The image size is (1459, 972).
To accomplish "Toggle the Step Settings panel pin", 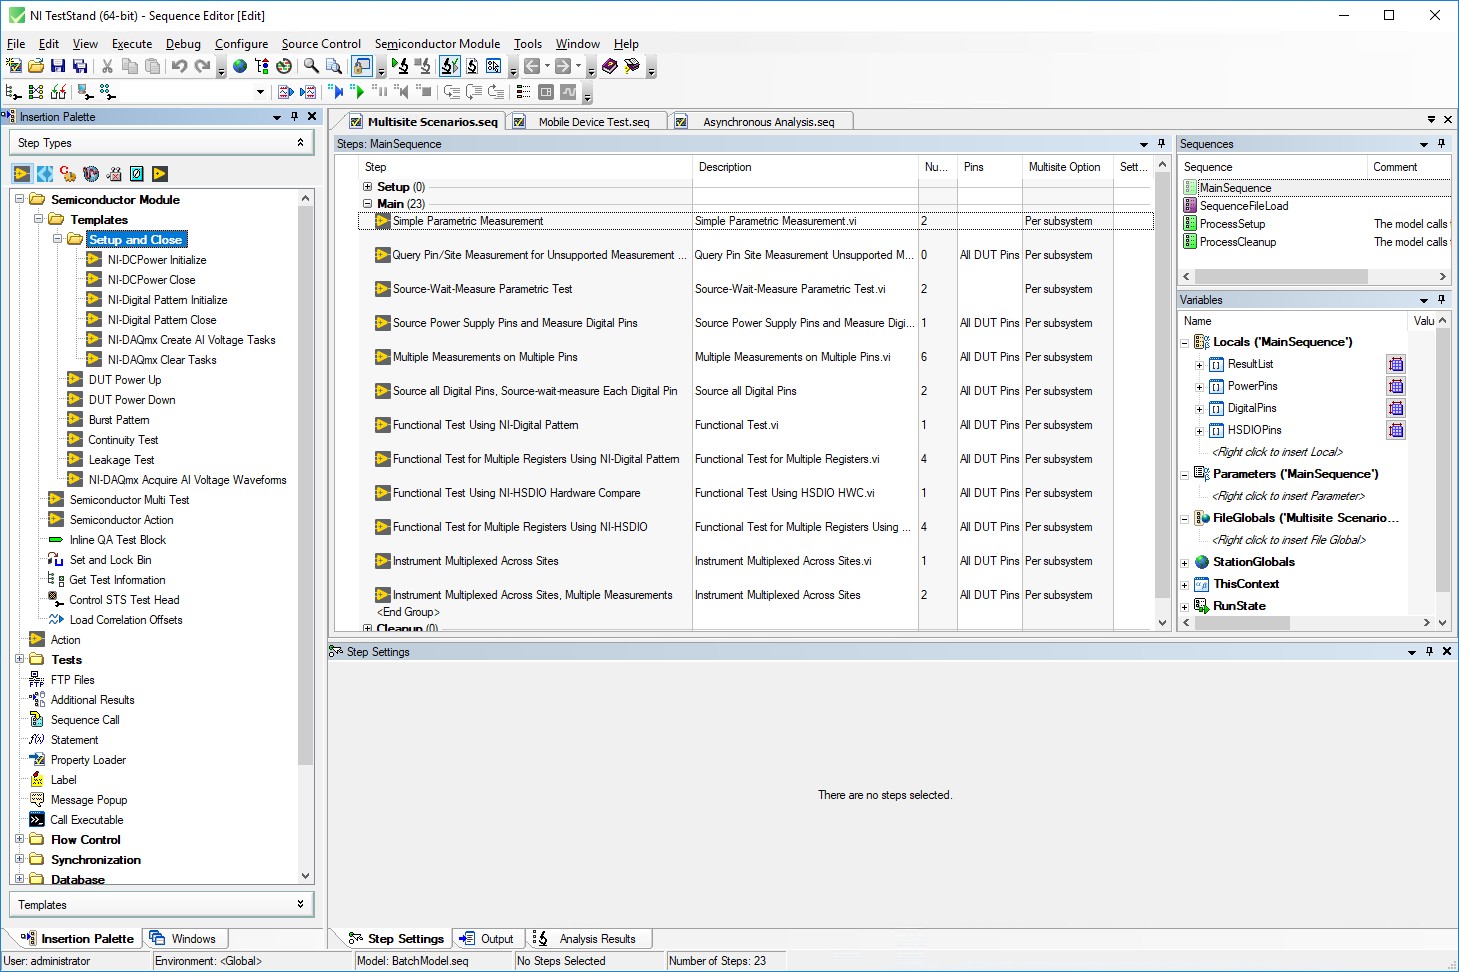I will [x=1428, y=651].
